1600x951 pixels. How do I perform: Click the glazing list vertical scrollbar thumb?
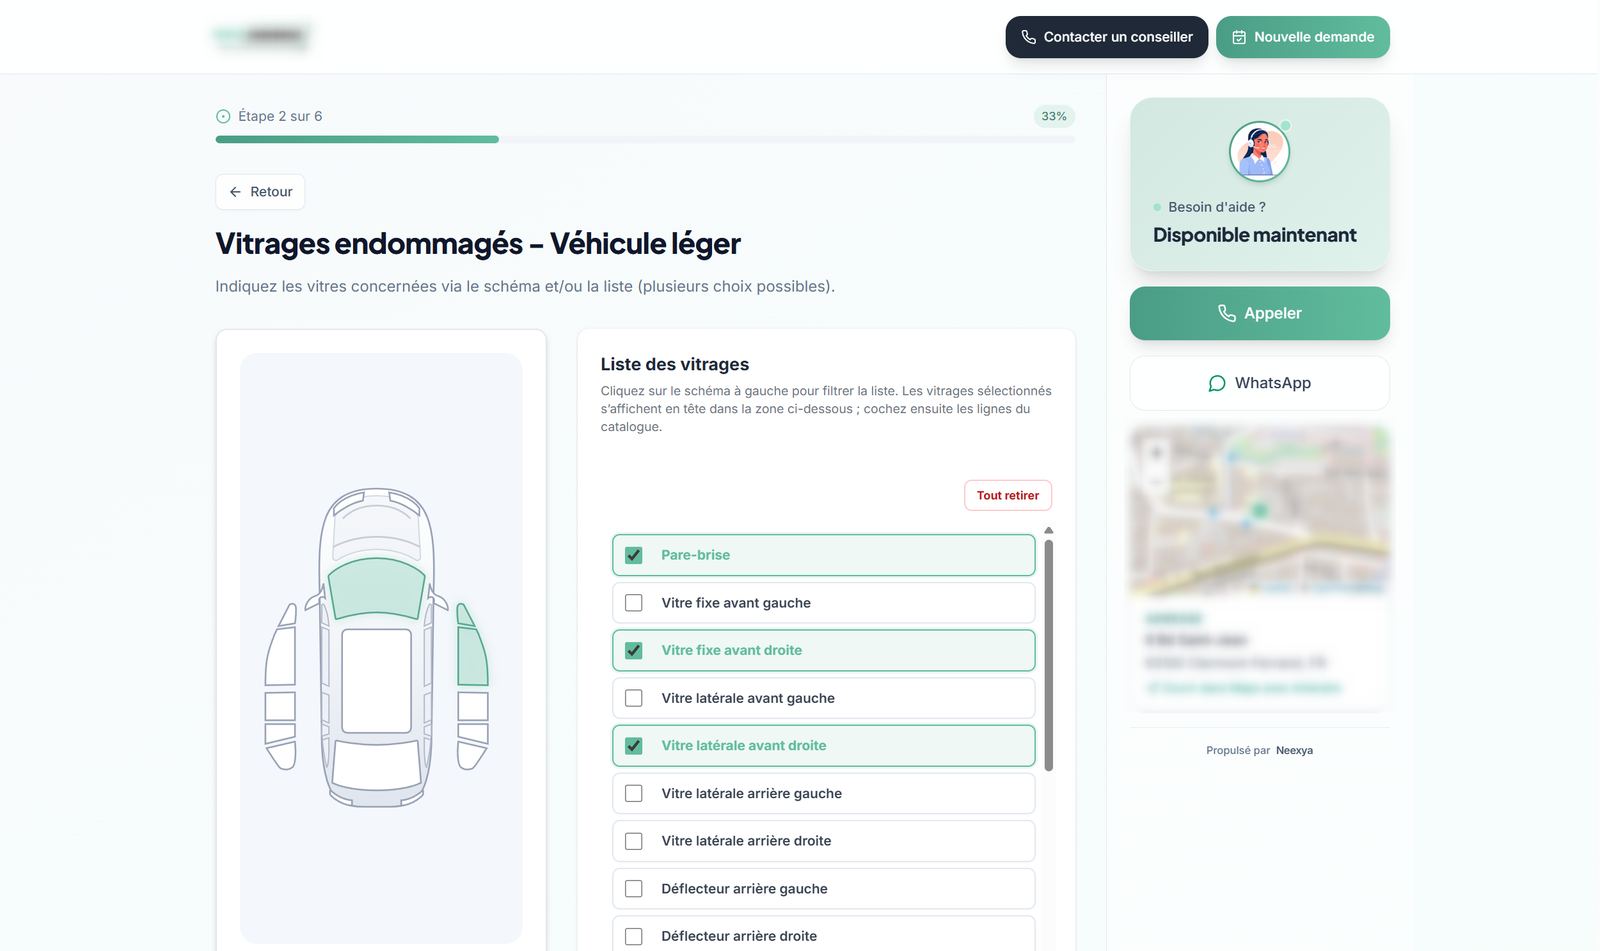pos(1048,656)
